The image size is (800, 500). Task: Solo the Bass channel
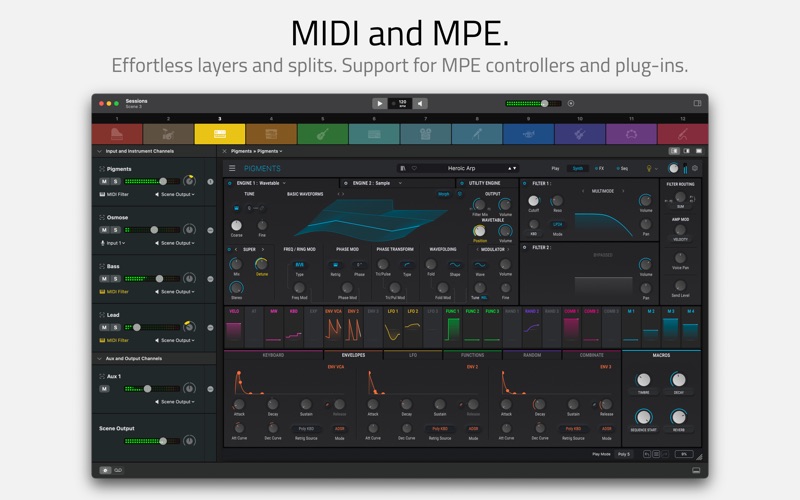coord(116,279)
